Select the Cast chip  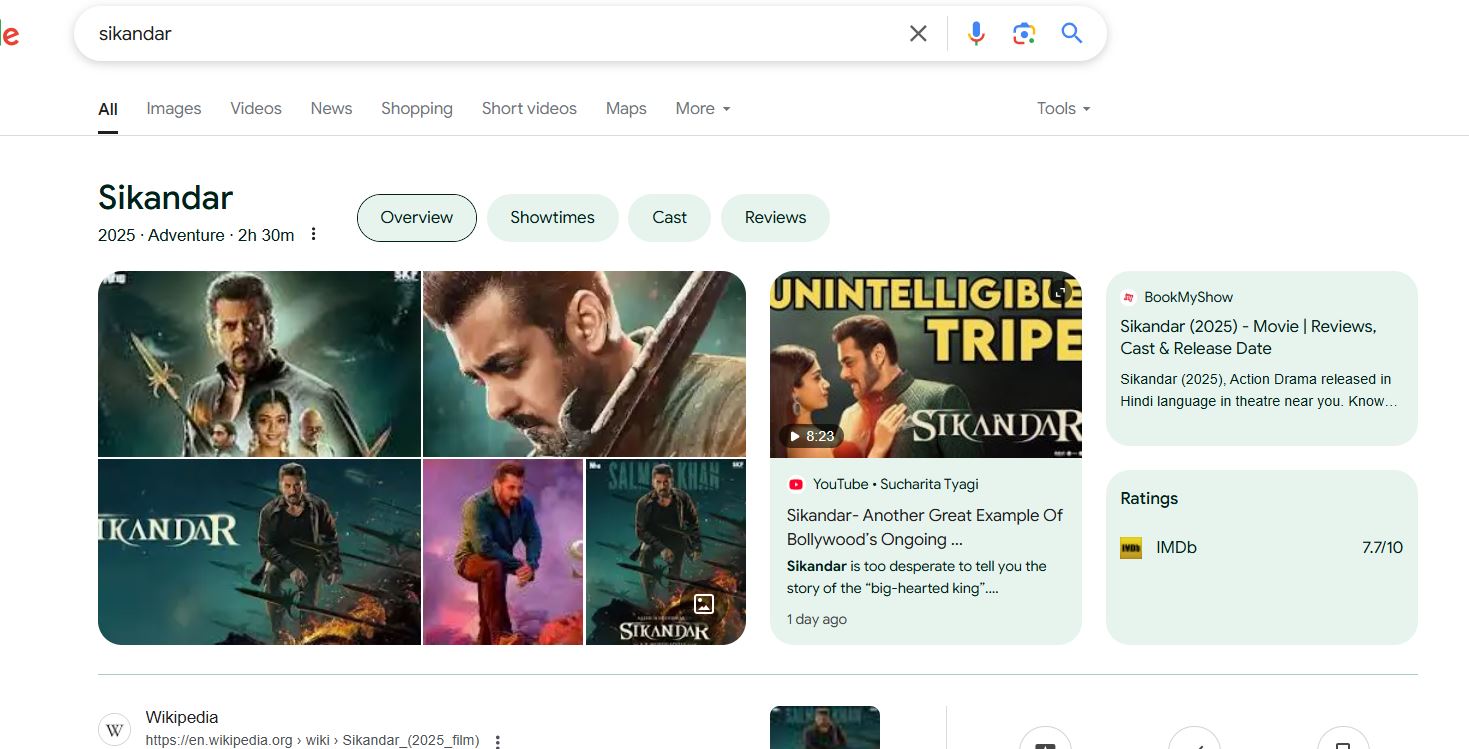pos(669,217)
